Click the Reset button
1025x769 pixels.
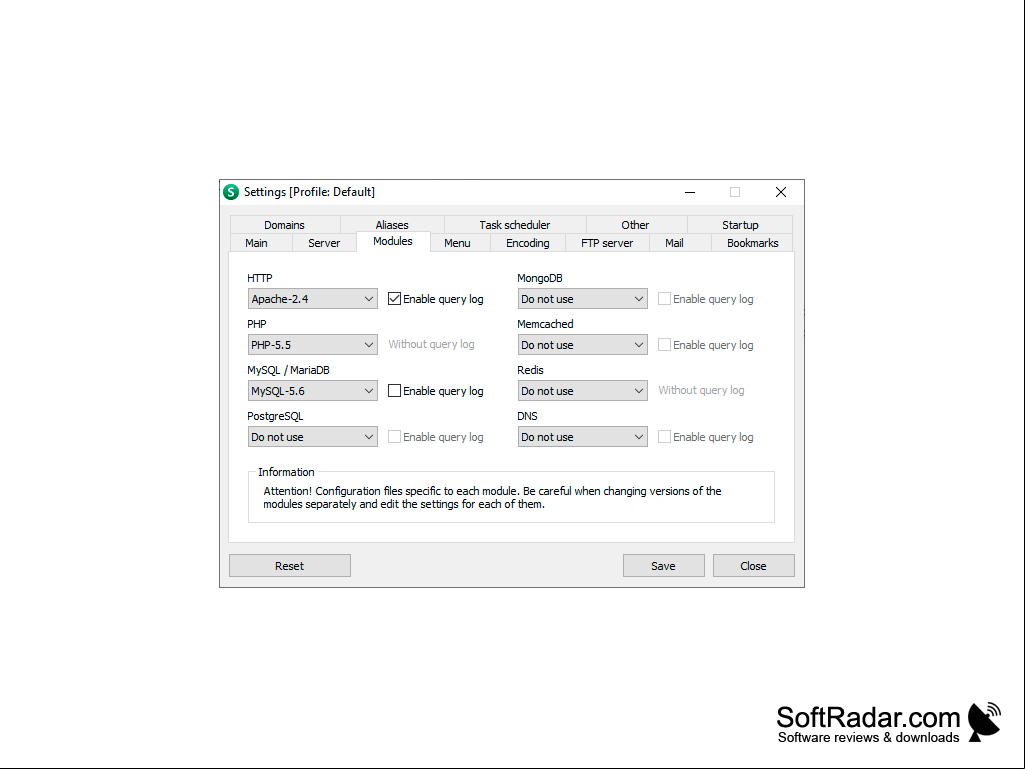click(x=290, y=566)
